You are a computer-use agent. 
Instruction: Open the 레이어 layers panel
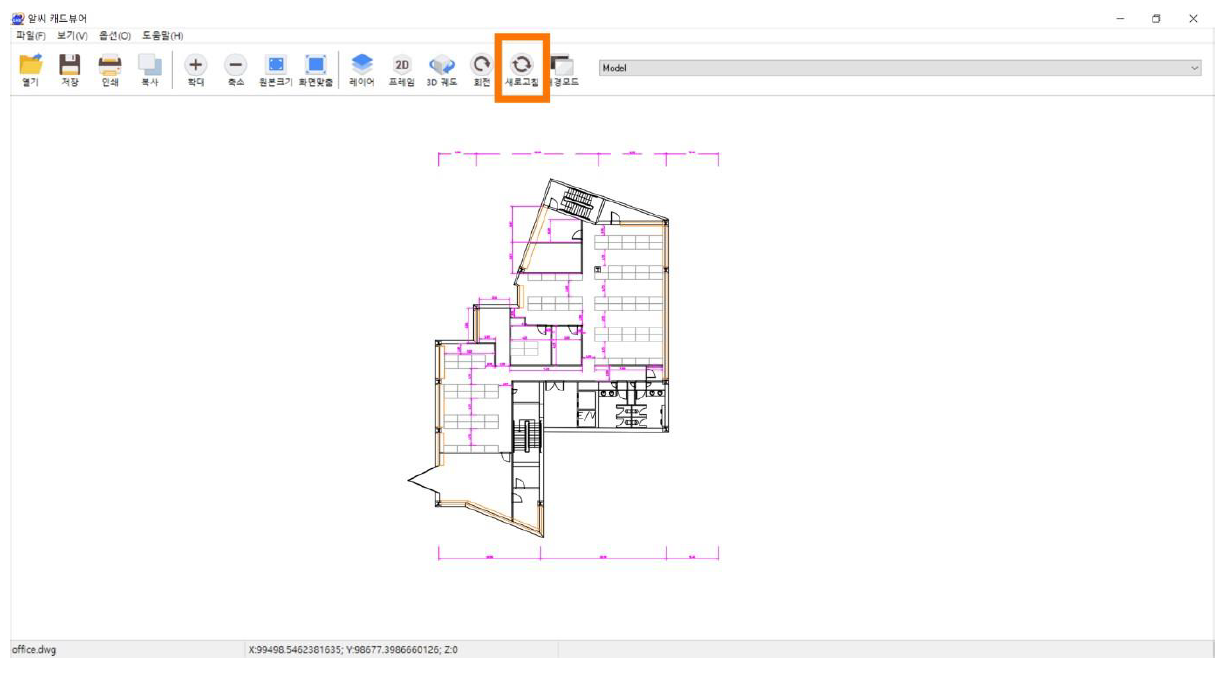[361, 69]
